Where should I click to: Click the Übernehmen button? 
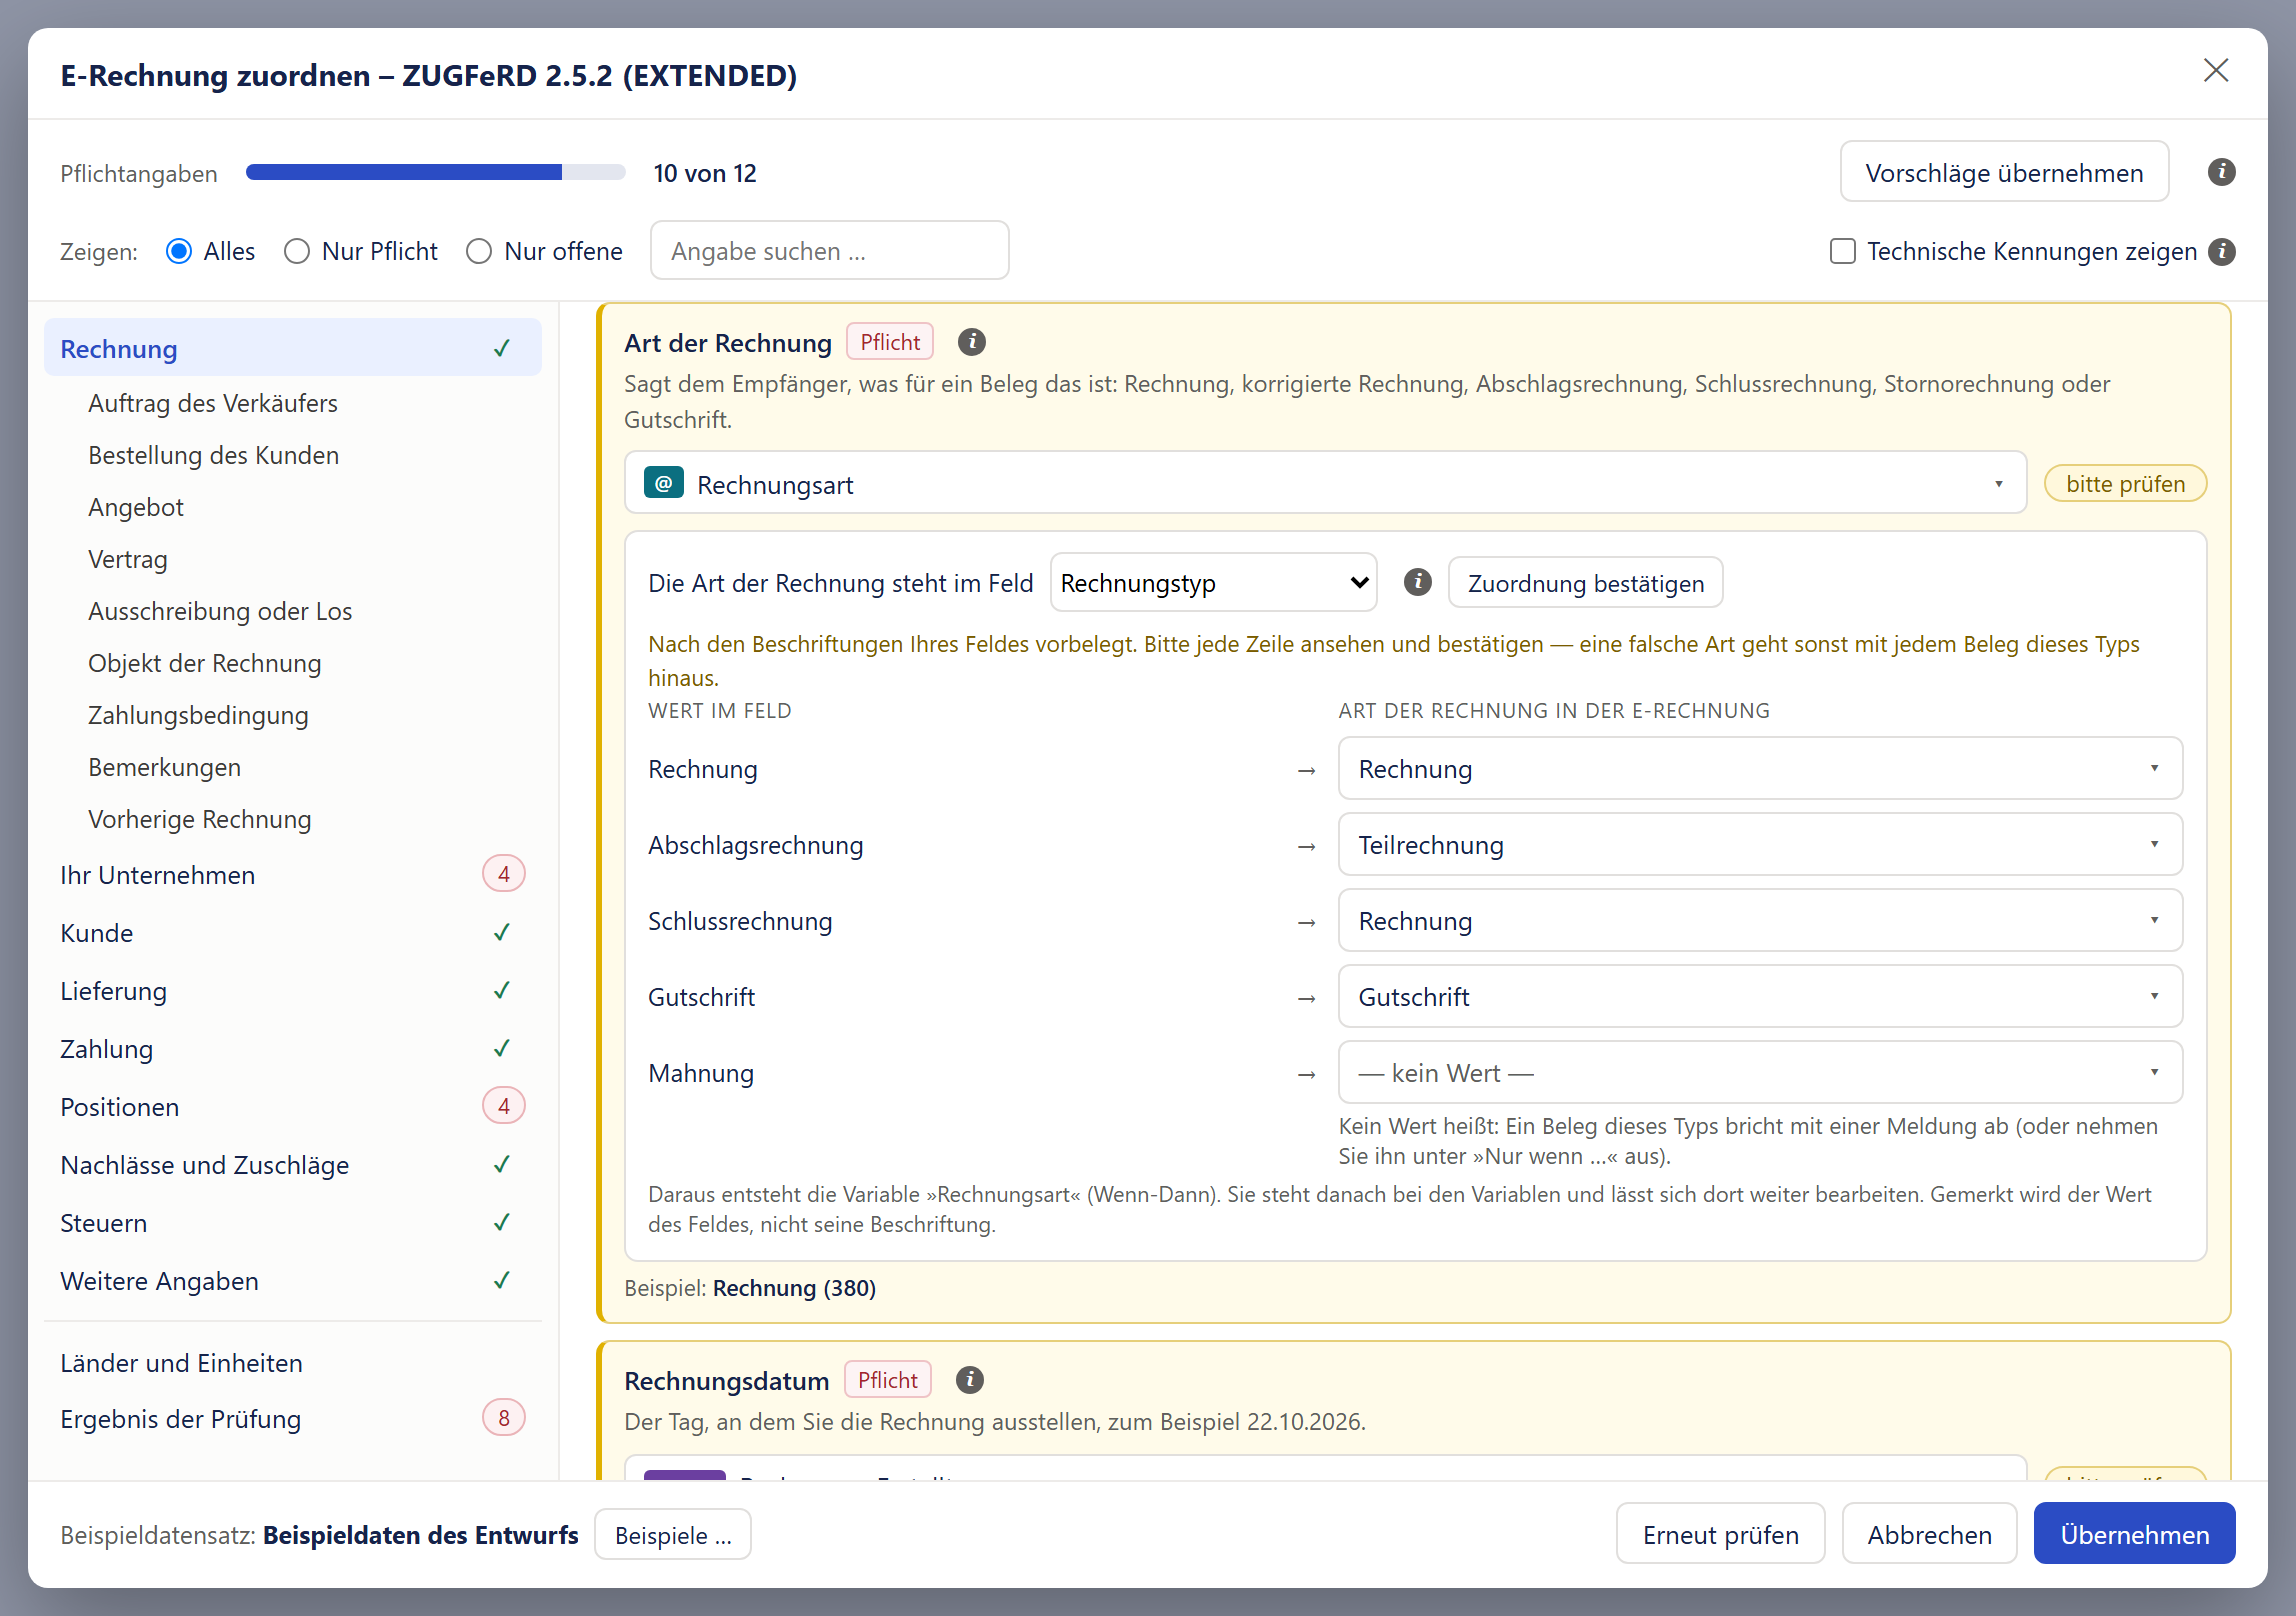tap(2134, 1534)
